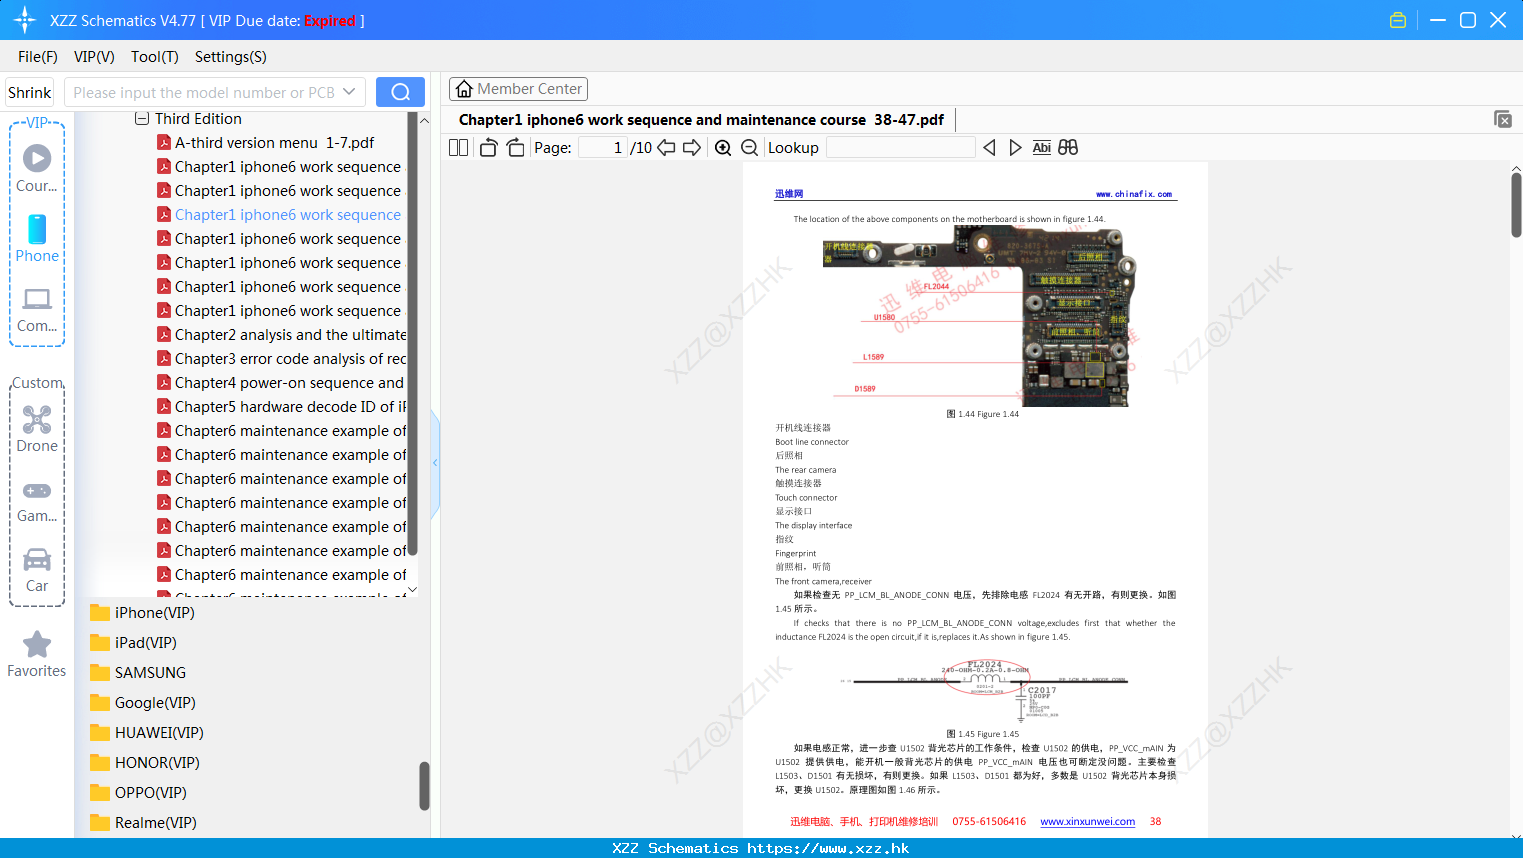
Task: Click the Lookup text input field
Action: 900,148
